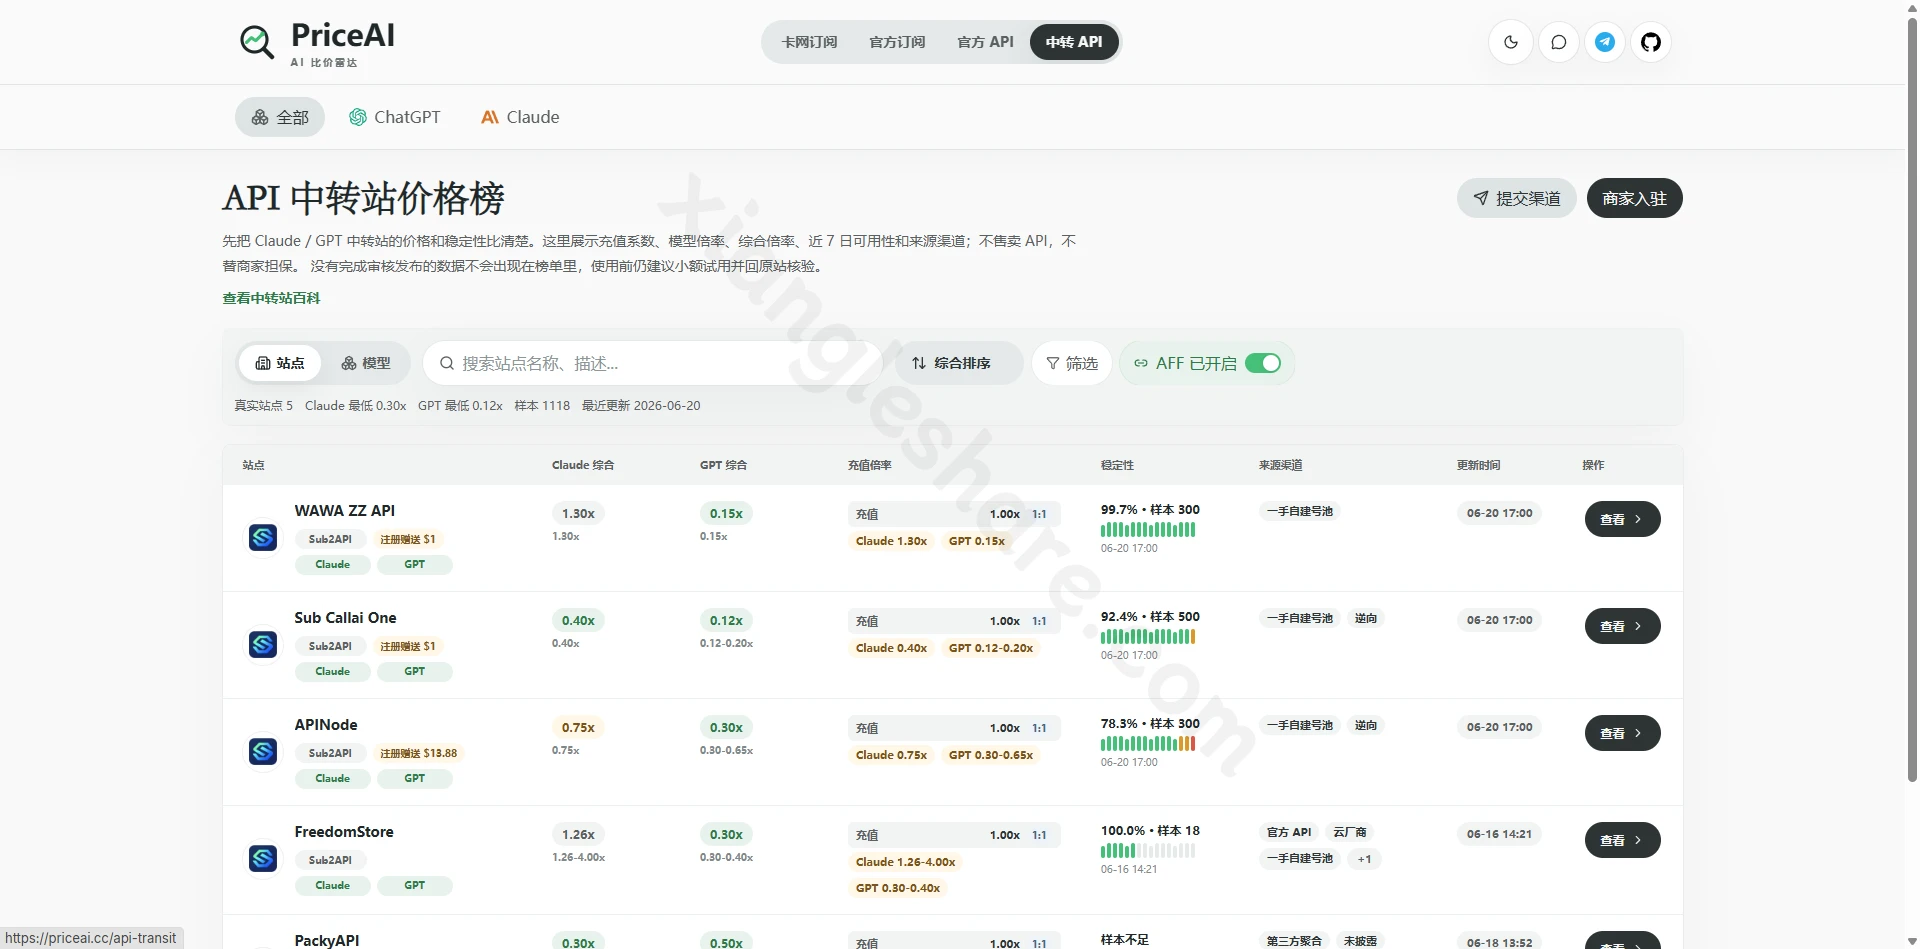Open the 官方订阅 tab
The width and height of the screenshot is (1920, 949).
point(897,42)
